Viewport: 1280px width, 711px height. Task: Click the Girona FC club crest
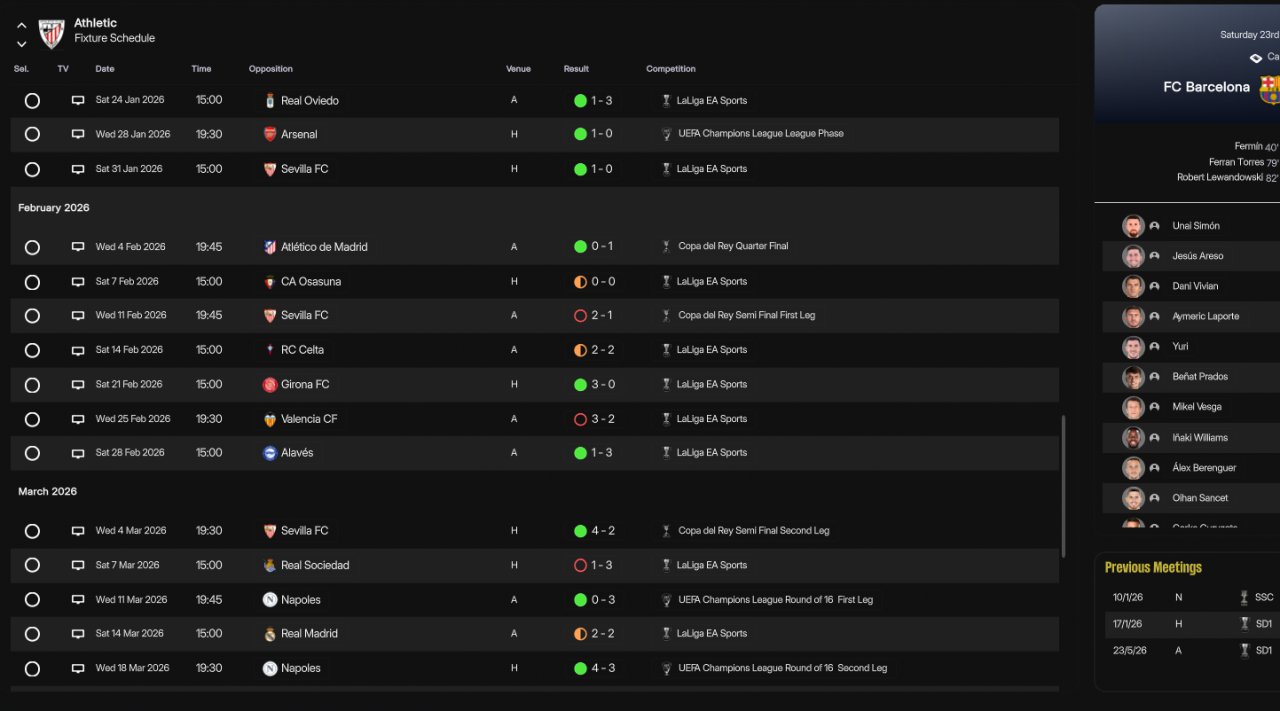[269, 385]
